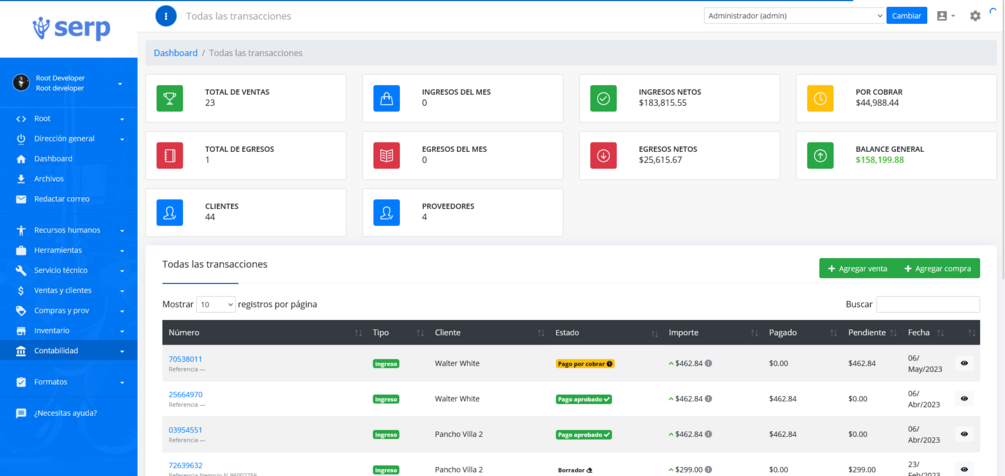This screenshot has height=476, width=1005.
Task: Open the Administrador (admin) role dropdown
Action: [x=794, y=16]
